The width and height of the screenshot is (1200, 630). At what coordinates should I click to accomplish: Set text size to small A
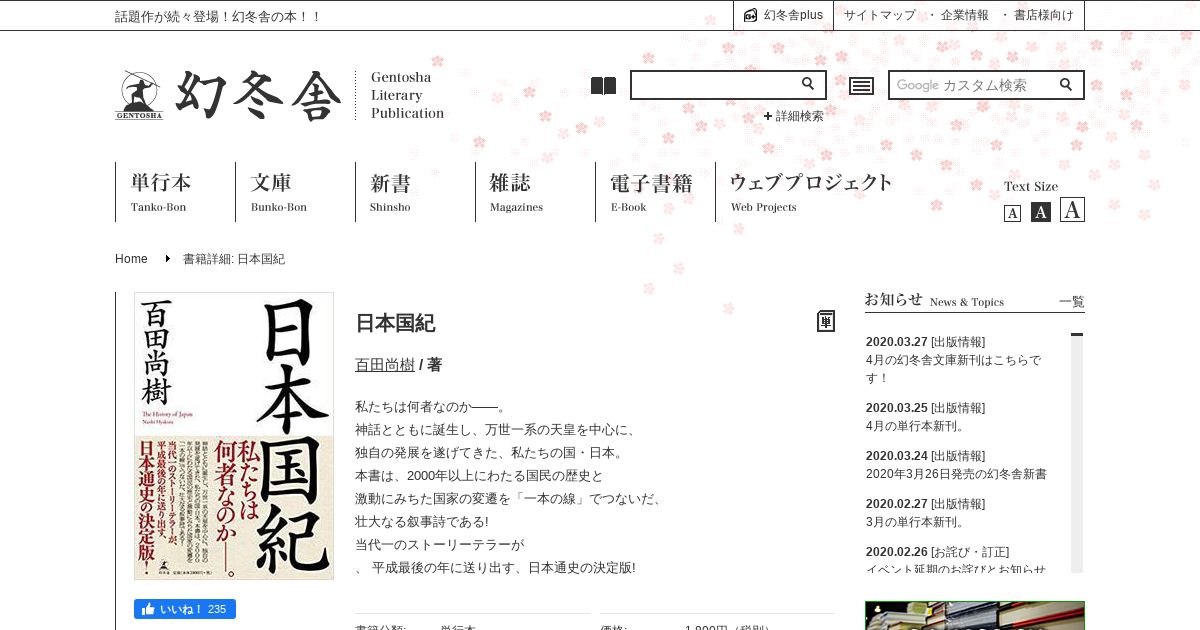[1012, 213]
